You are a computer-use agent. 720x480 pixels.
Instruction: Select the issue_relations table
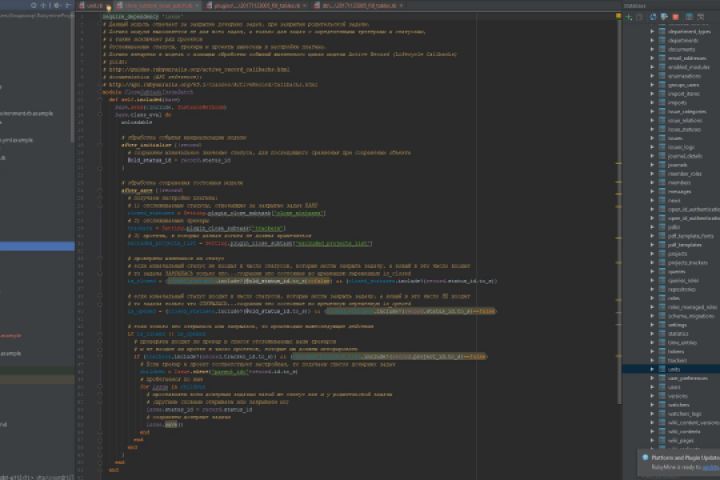coord(685,120)
